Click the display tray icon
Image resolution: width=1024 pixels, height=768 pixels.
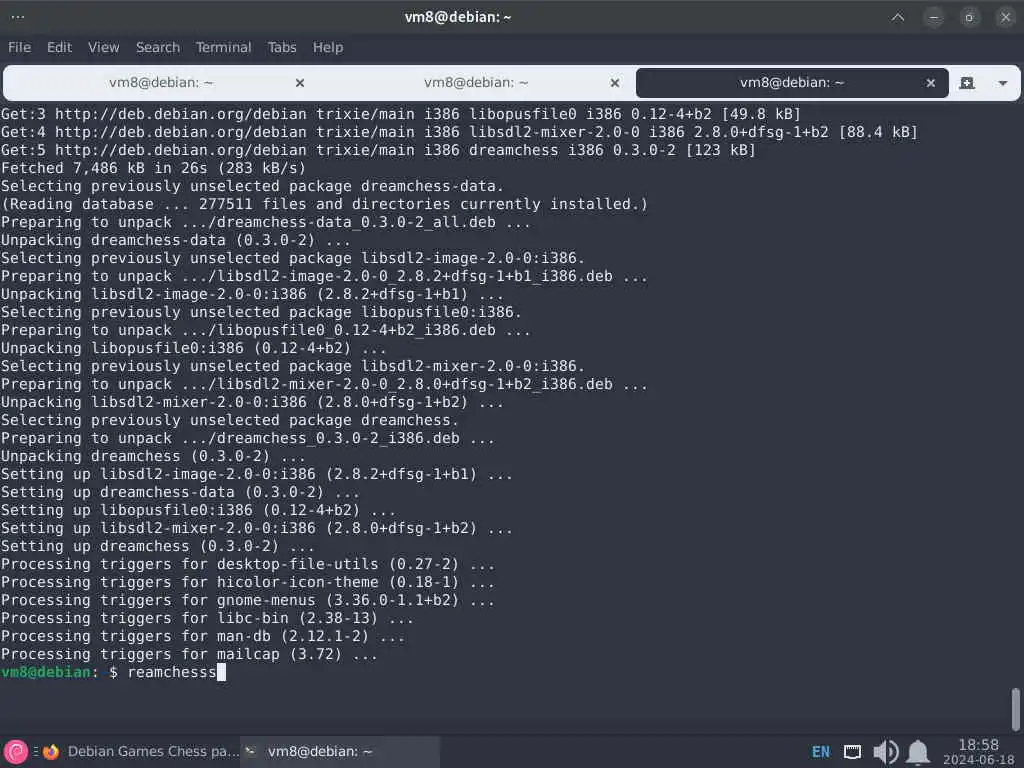pos(852,752)
